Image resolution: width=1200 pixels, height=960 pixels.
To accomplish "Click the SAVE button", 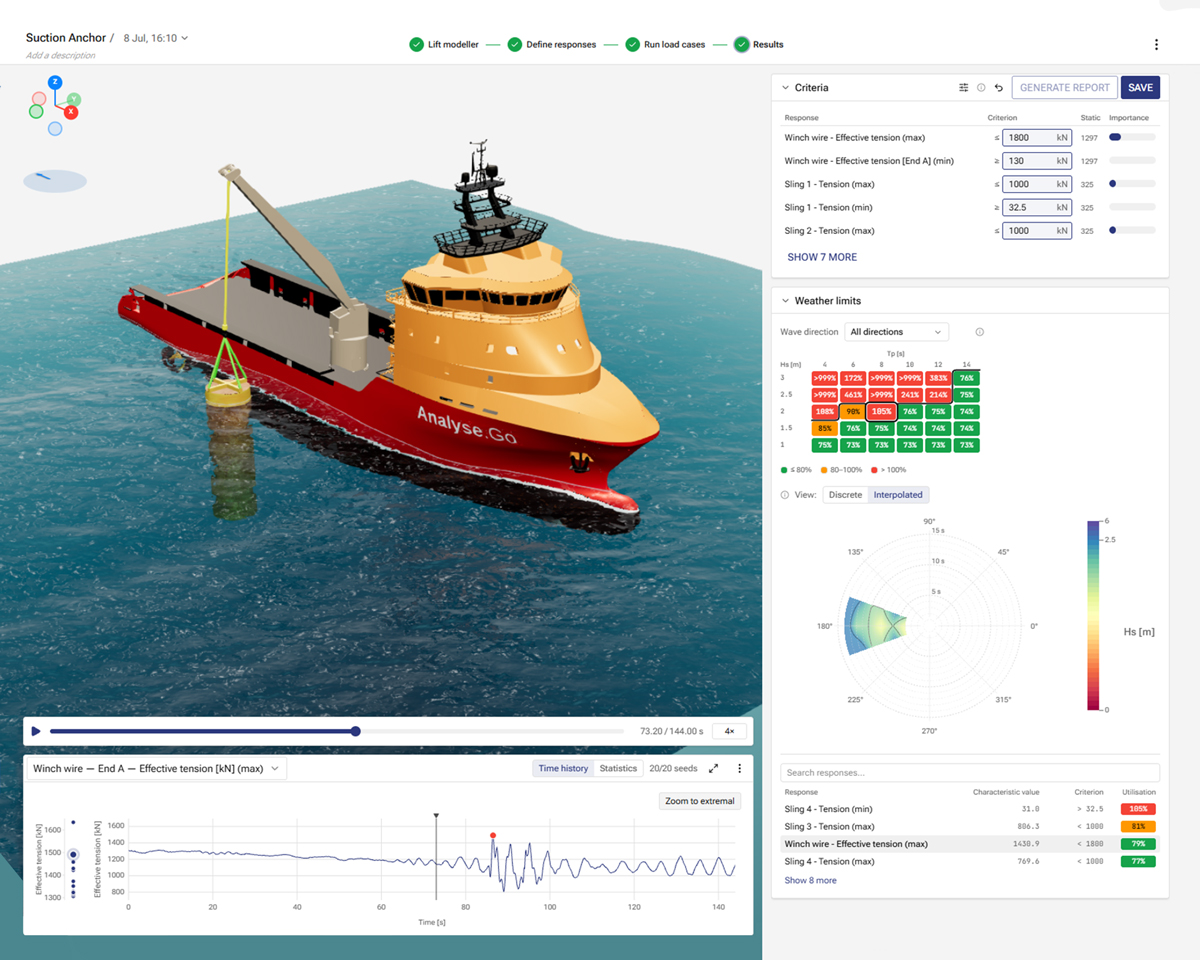I will (x=1140, y=88).
